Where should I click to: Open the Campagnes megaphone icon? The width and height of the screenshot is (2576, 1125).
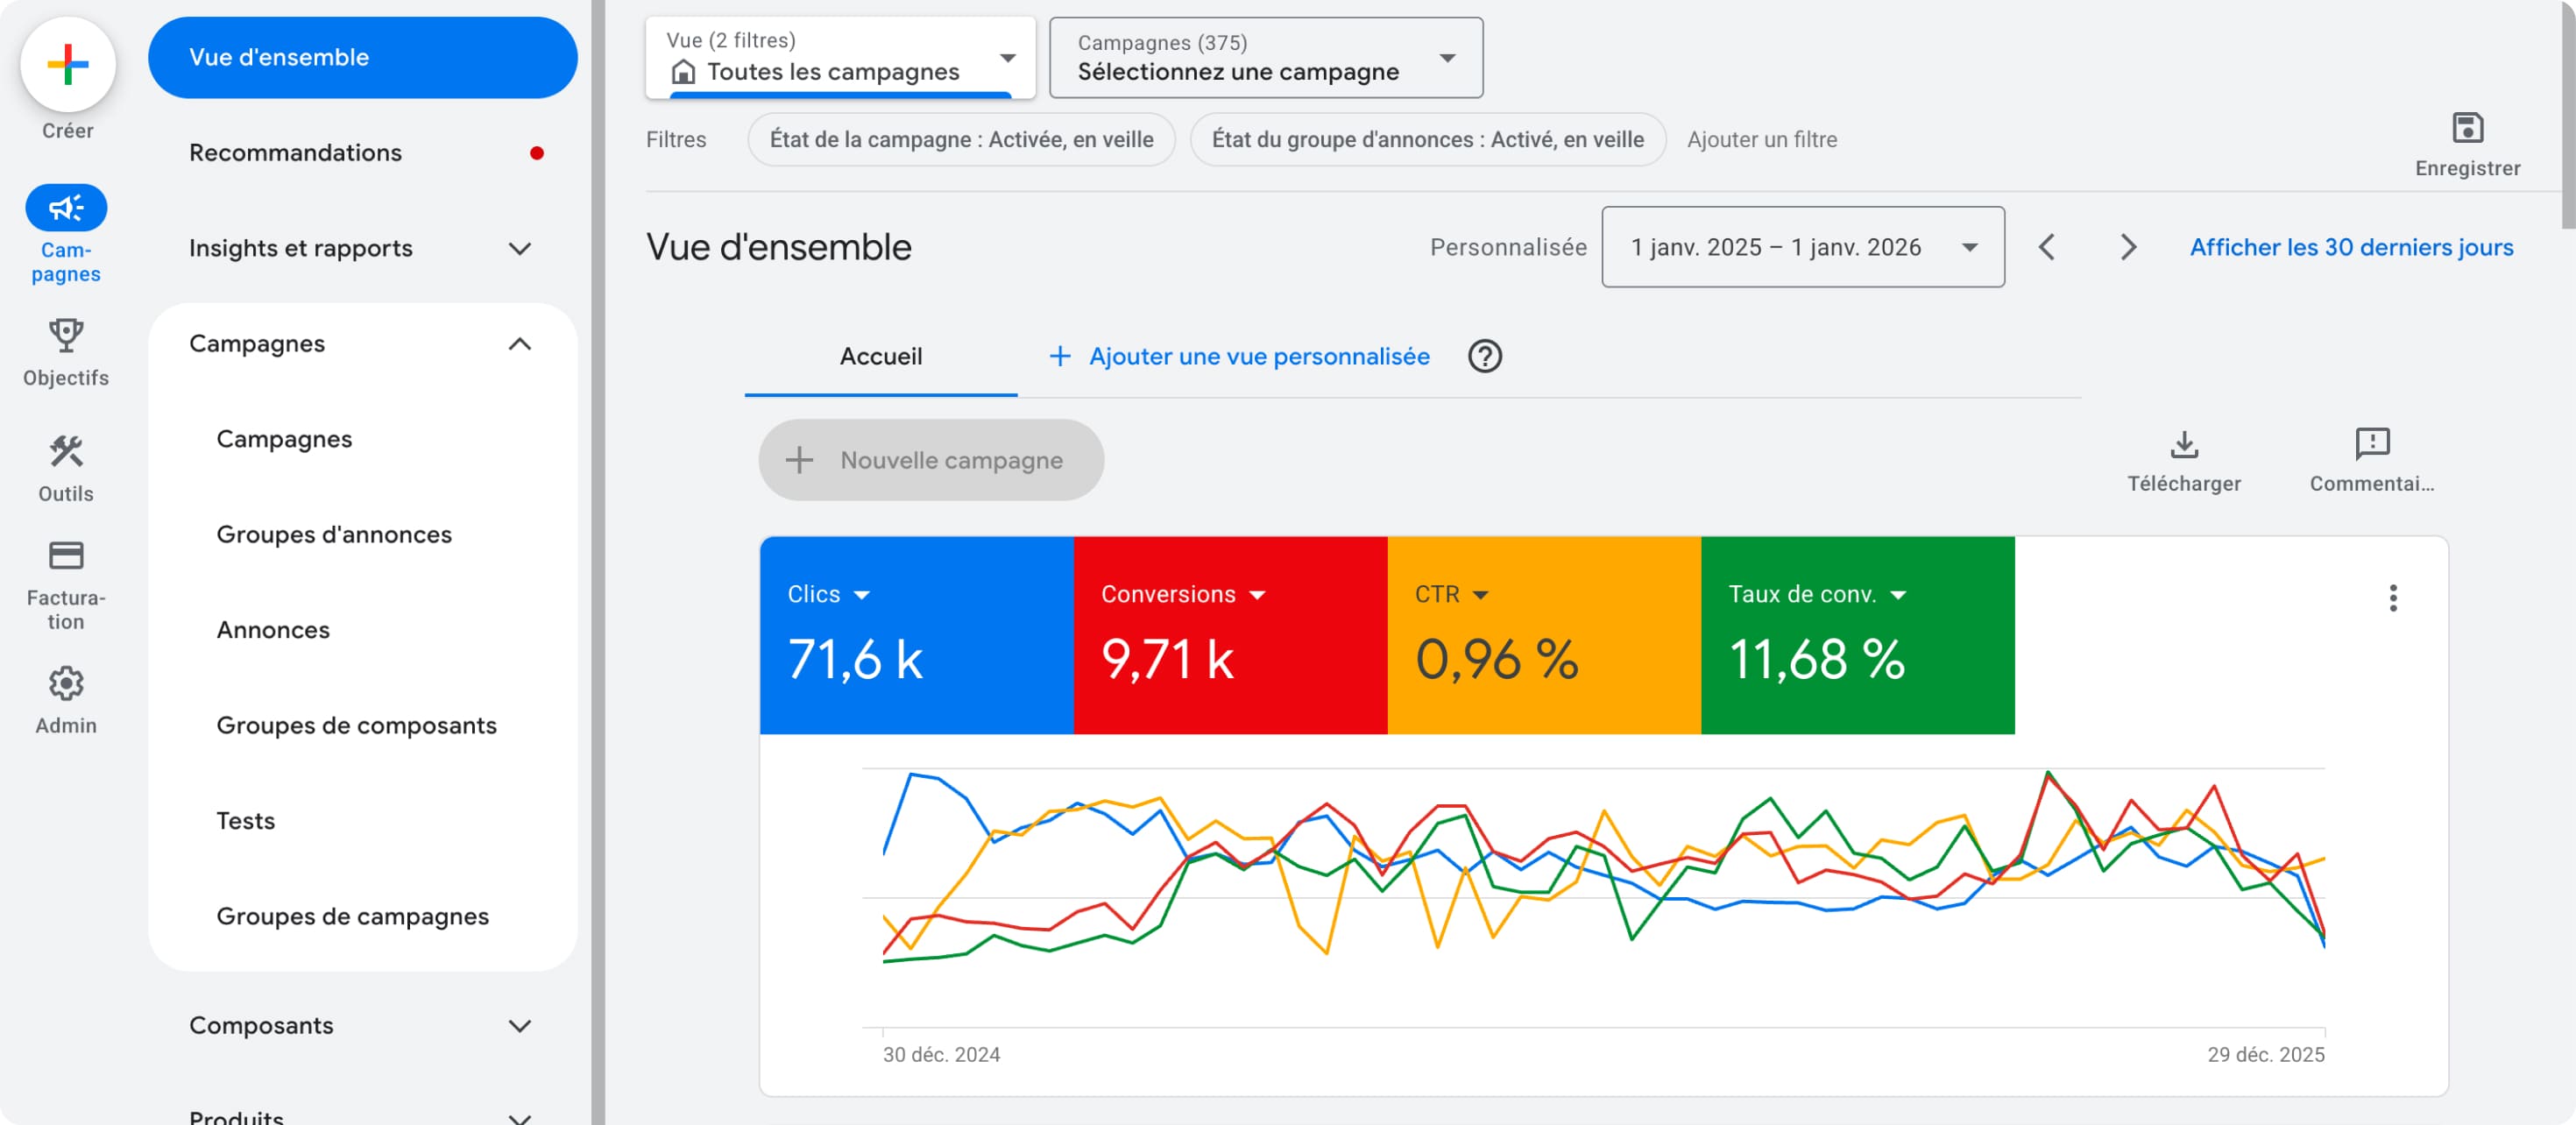tap(66, 208)
